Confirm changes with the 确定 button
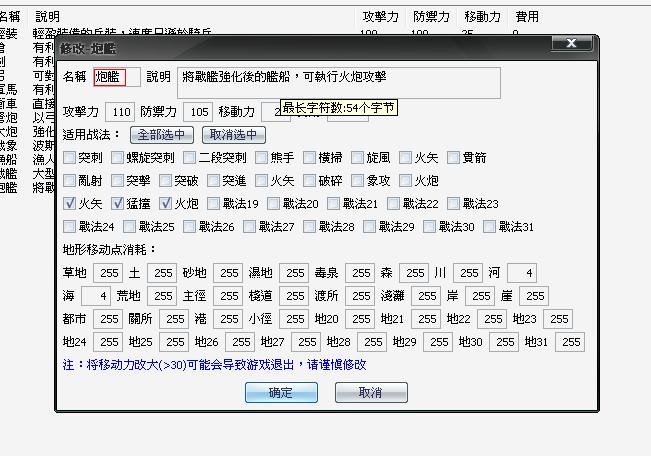Image resolution: width=651 pixels, height=456 pixels. pos(281,392)
